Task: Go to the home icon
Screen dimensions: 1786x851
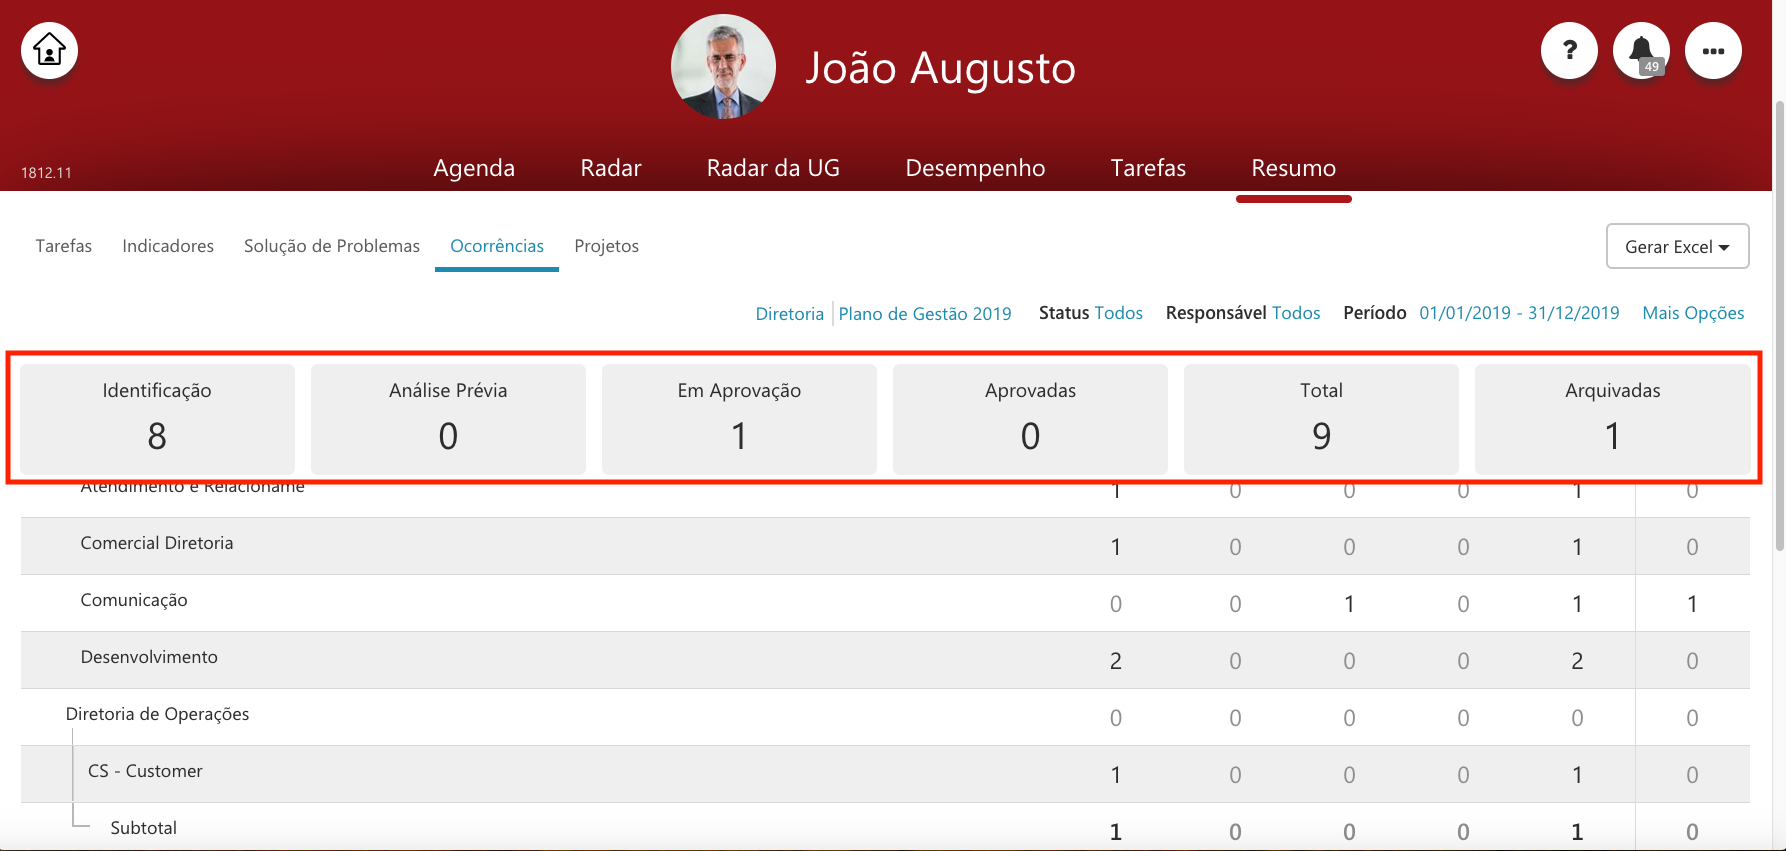Action: pyautogui.click(x=49, y=50)
